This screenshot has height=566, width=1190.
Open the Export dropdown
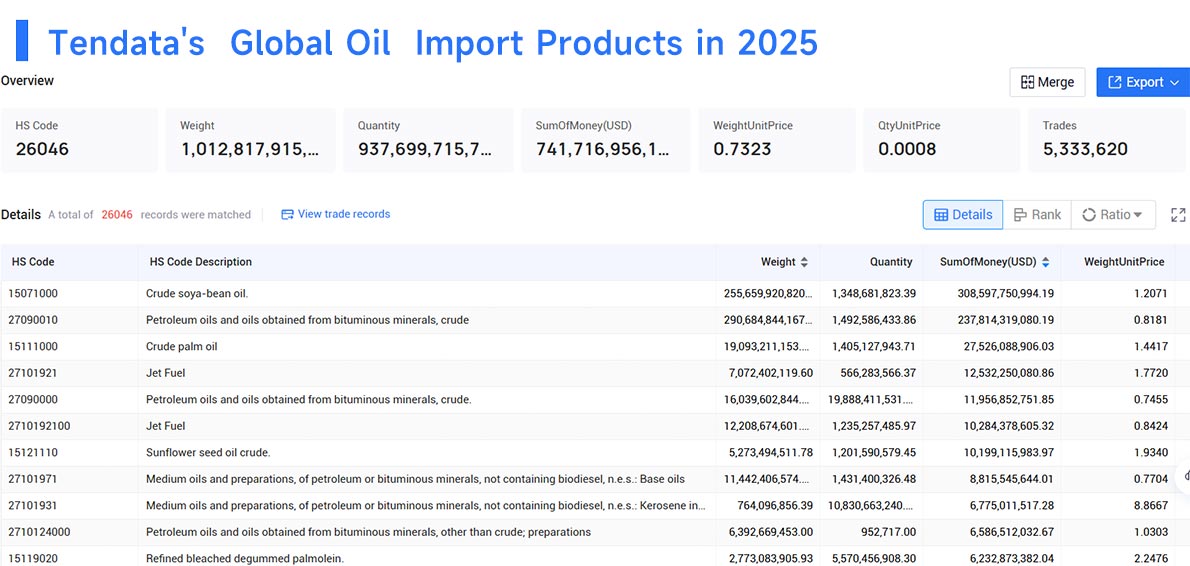(x=1143, y=82)
